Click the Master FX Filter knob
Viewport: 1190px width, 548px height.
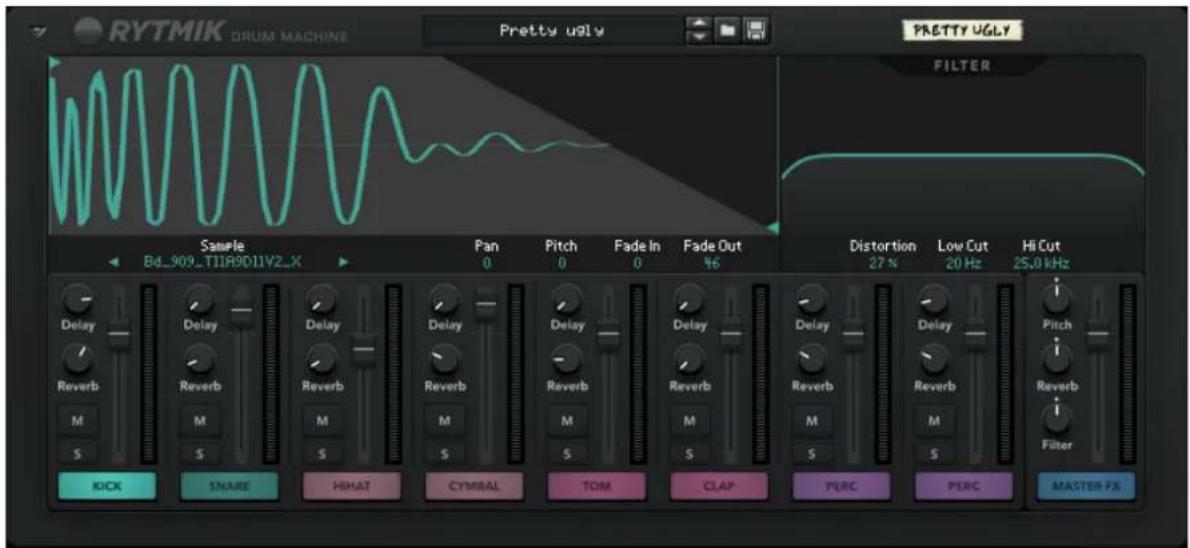tap(1056, 417)
